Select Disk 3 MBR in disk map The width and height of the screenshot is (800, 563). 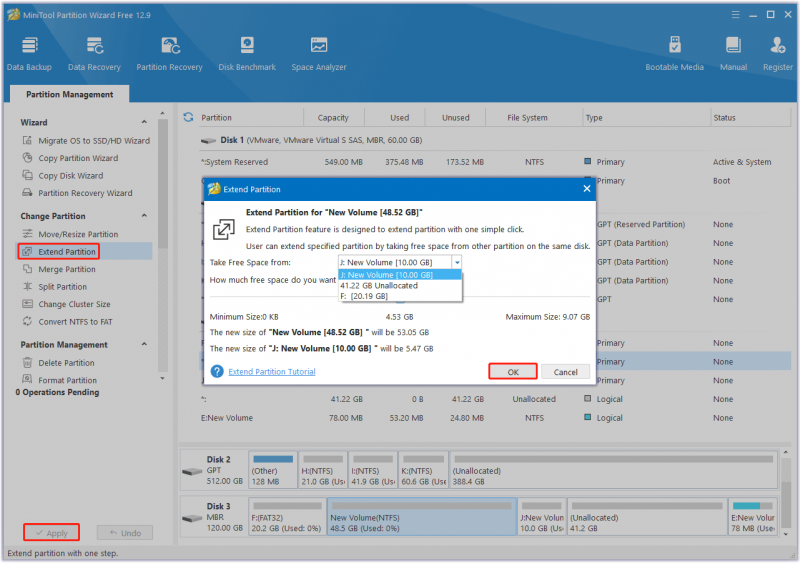click(214, 517)
